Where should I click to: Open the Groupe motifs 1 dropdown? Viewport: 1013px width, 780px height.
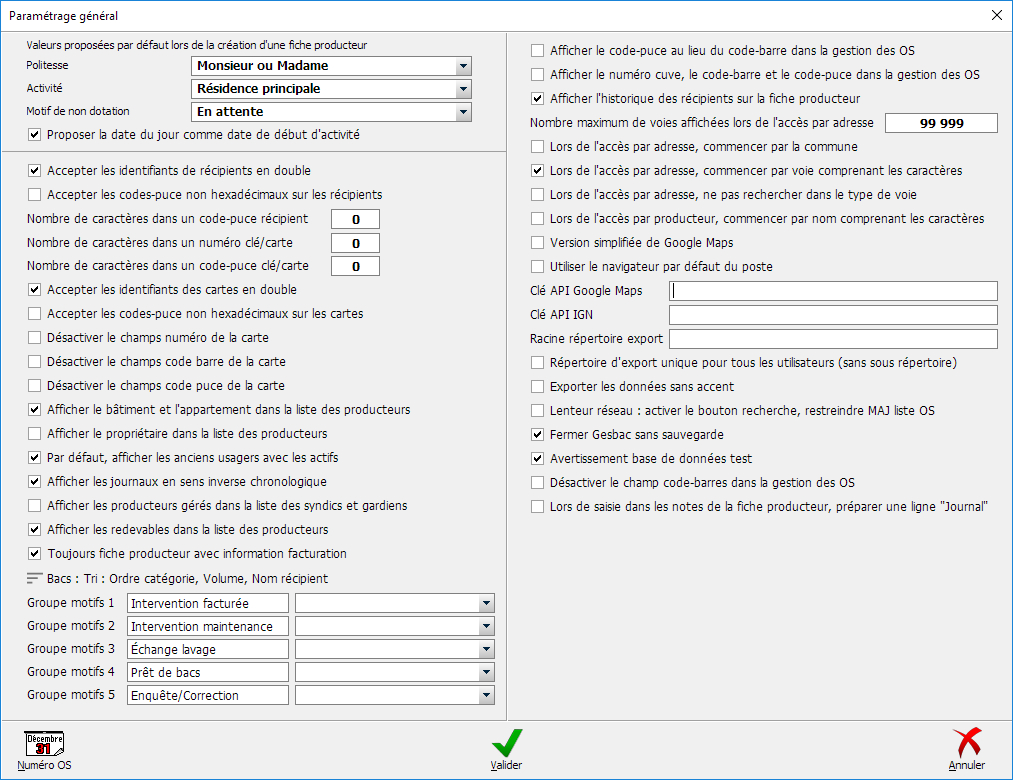(486, 603)
